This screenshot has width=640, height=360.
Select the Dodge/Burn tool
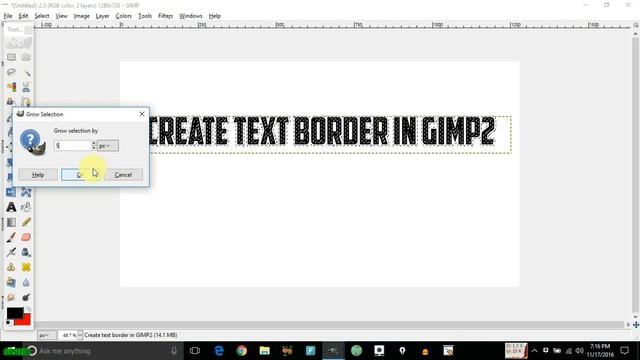pyautogui.click(x=26, y=297)
